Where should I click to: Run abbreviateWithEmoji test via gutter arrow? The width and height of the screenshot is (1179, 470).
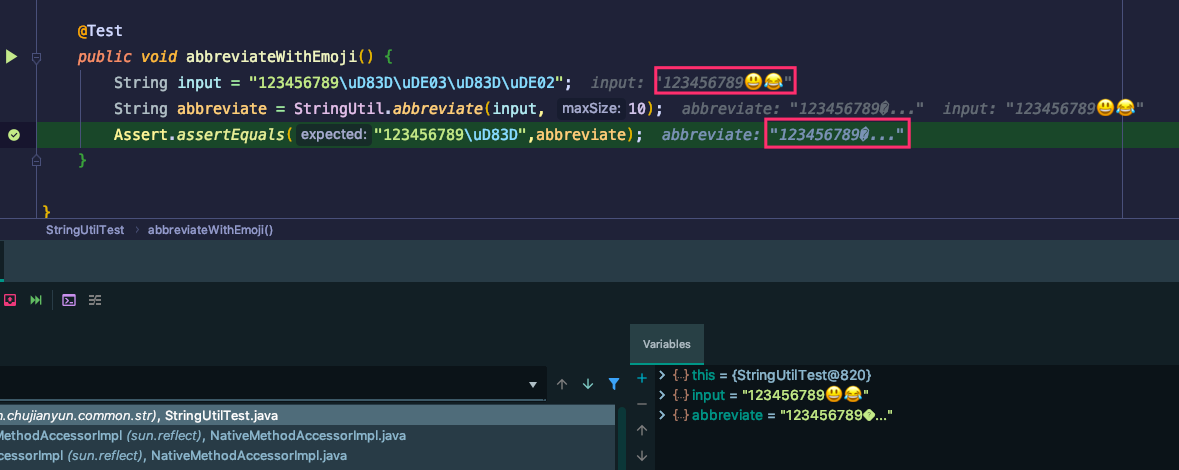click(x=11, y=56)
